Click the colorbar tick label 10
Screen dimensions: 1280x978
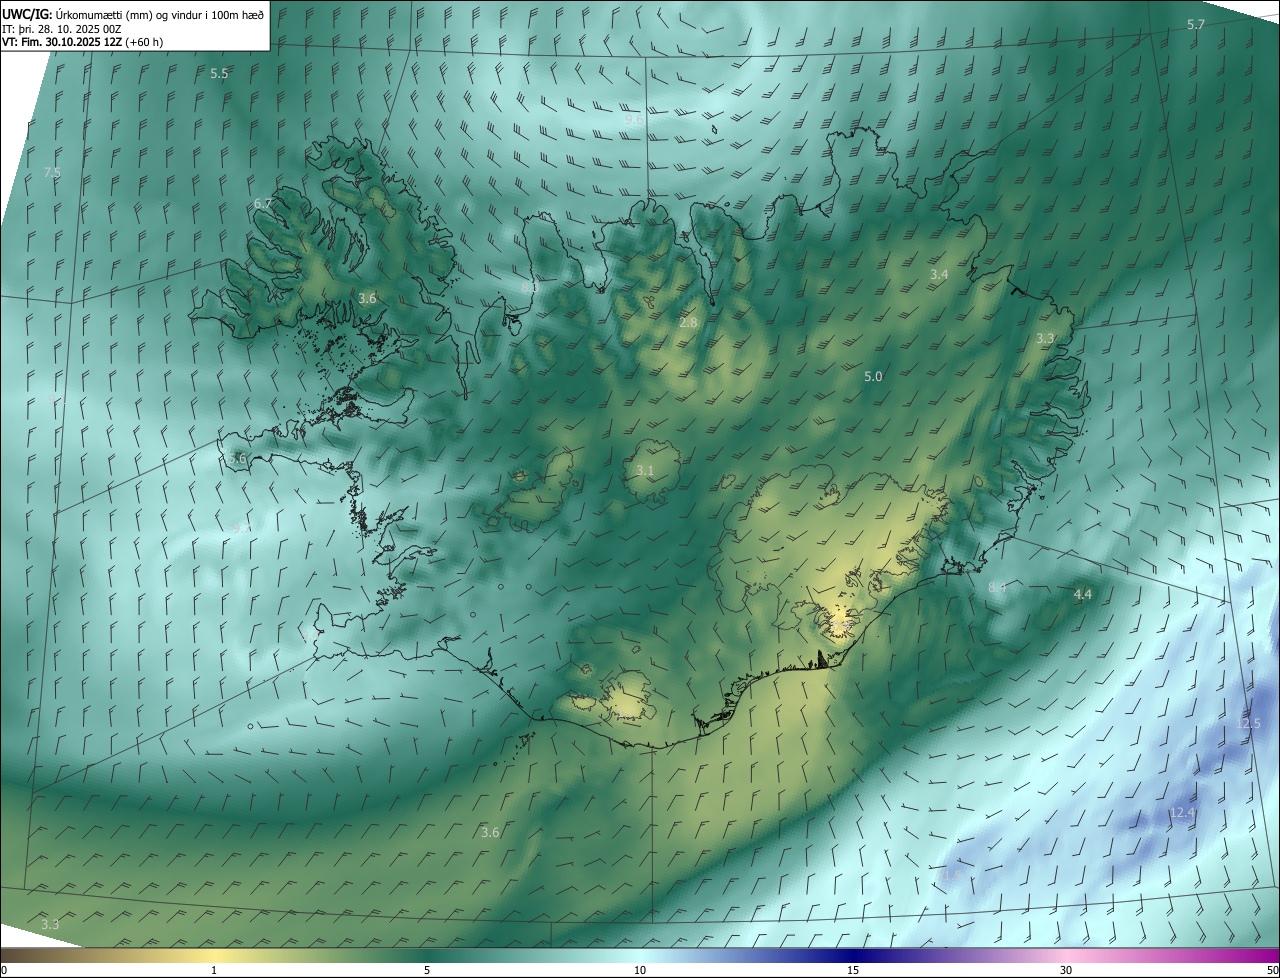click(640, 970)
